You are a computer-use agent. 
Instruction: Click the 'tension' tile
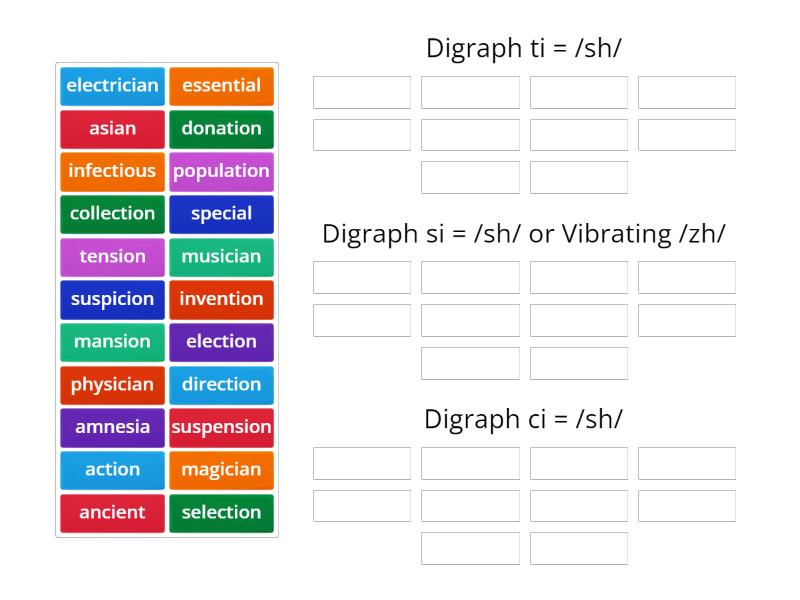coord(112,257)
